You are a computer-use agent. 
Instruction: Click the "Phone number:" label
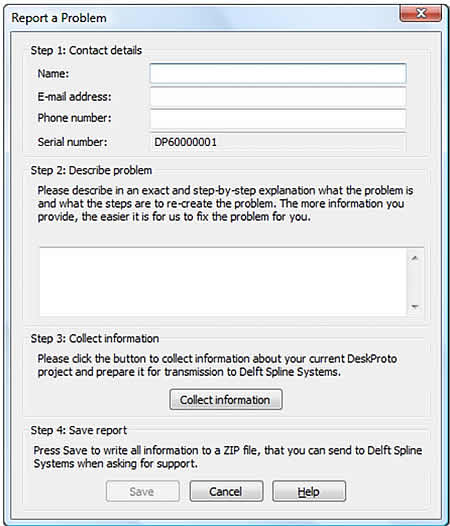pos(74,118)
